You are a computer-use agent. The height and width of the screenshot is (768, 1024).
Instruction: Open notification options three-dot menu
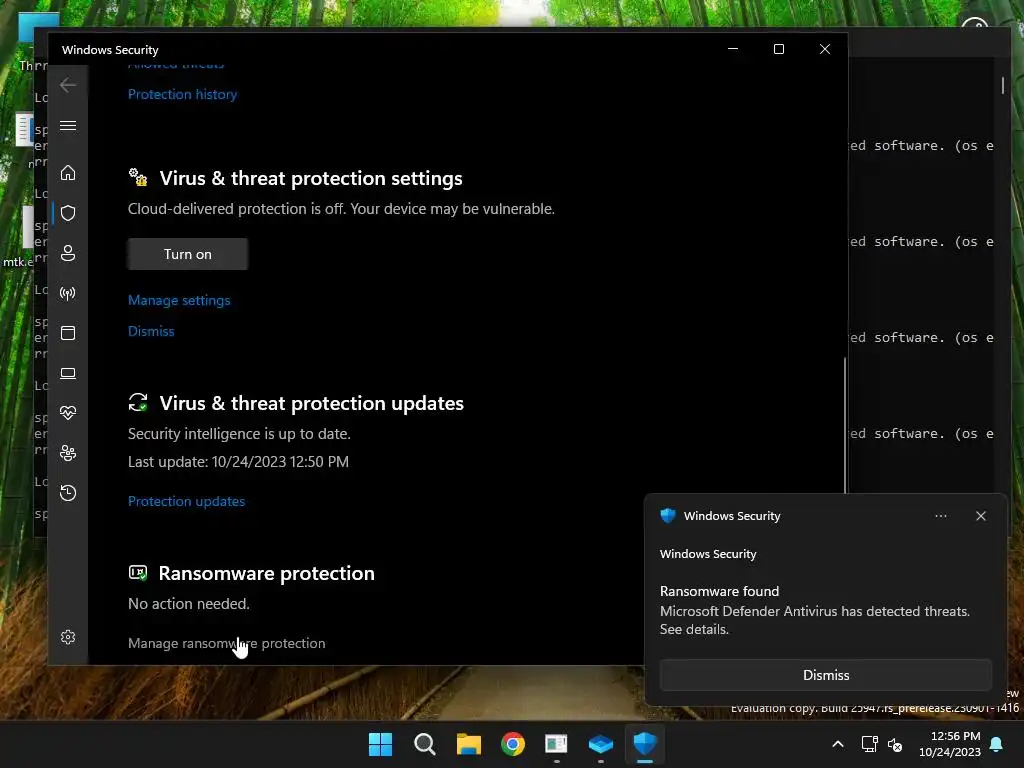[940, 516]
